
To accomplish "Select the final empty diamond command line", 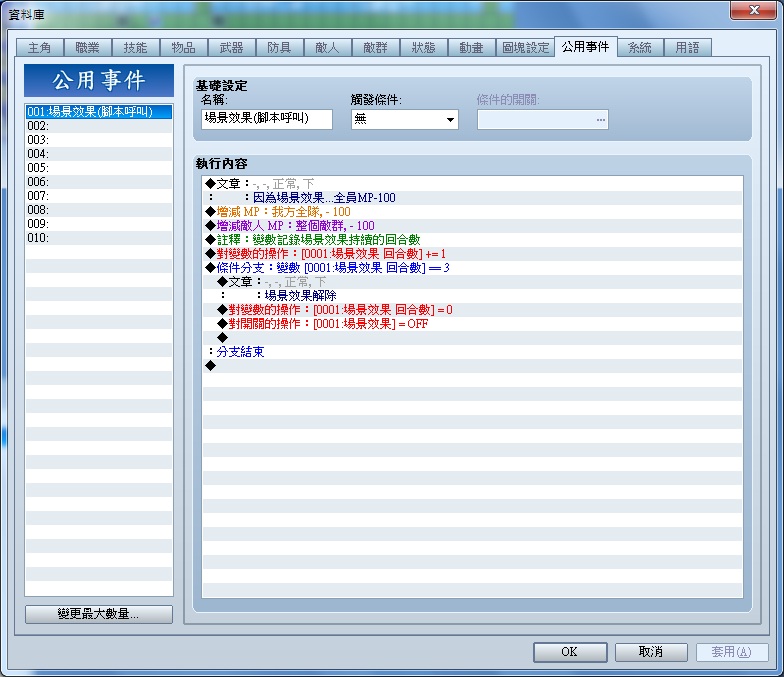I will [472, 366].
